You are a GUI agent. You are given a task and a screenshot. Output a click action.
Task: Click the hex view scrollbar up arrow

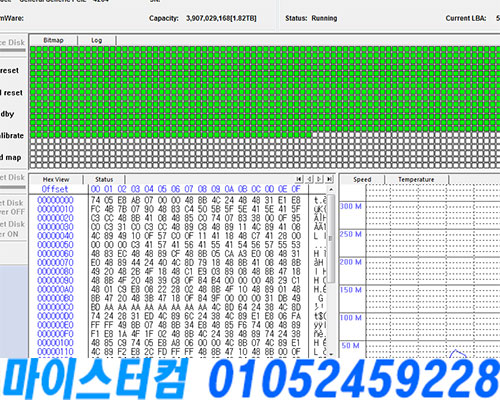point(331,189)
